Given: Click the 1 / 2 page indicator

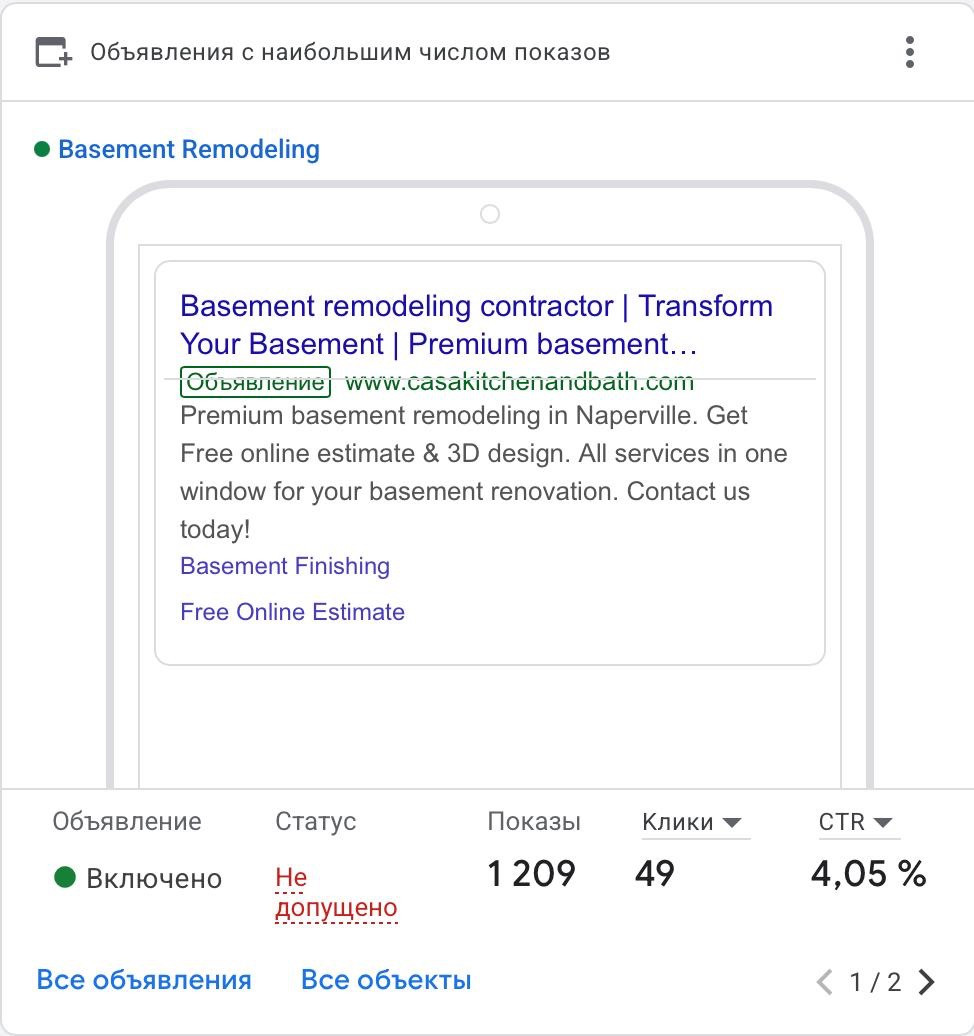Looking at the screenshot, I should (x=875, y=982).
